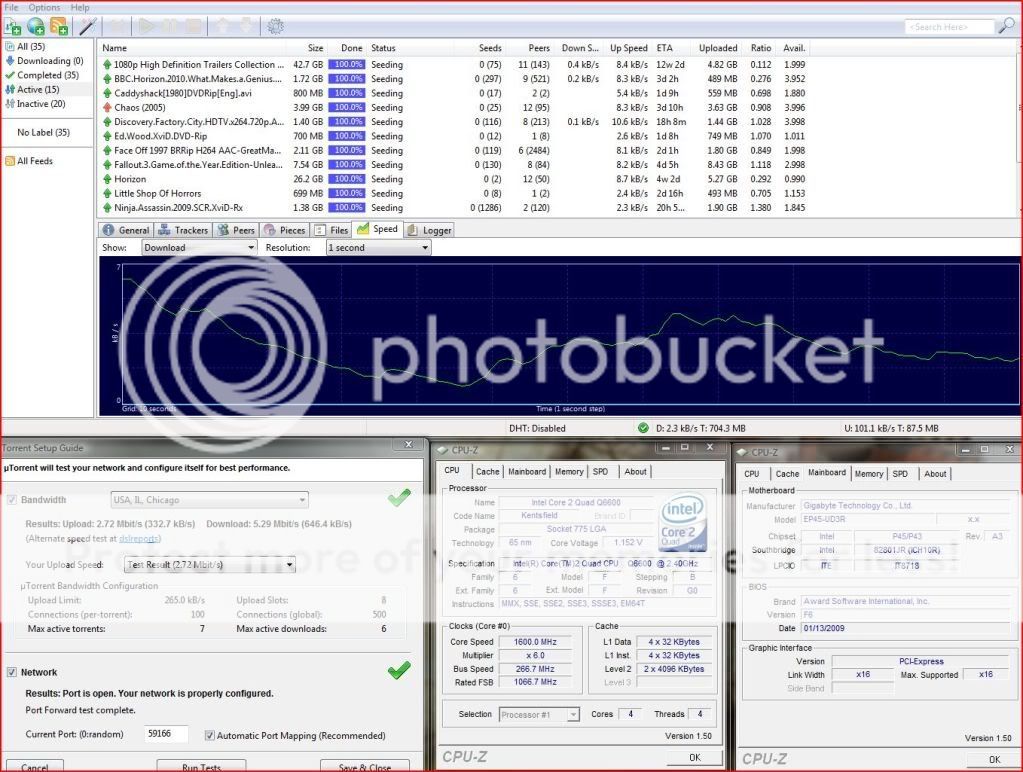Click the Add Torrent toolbar icon
Screen dimensions: 1023x772
[x=13, y=27]
